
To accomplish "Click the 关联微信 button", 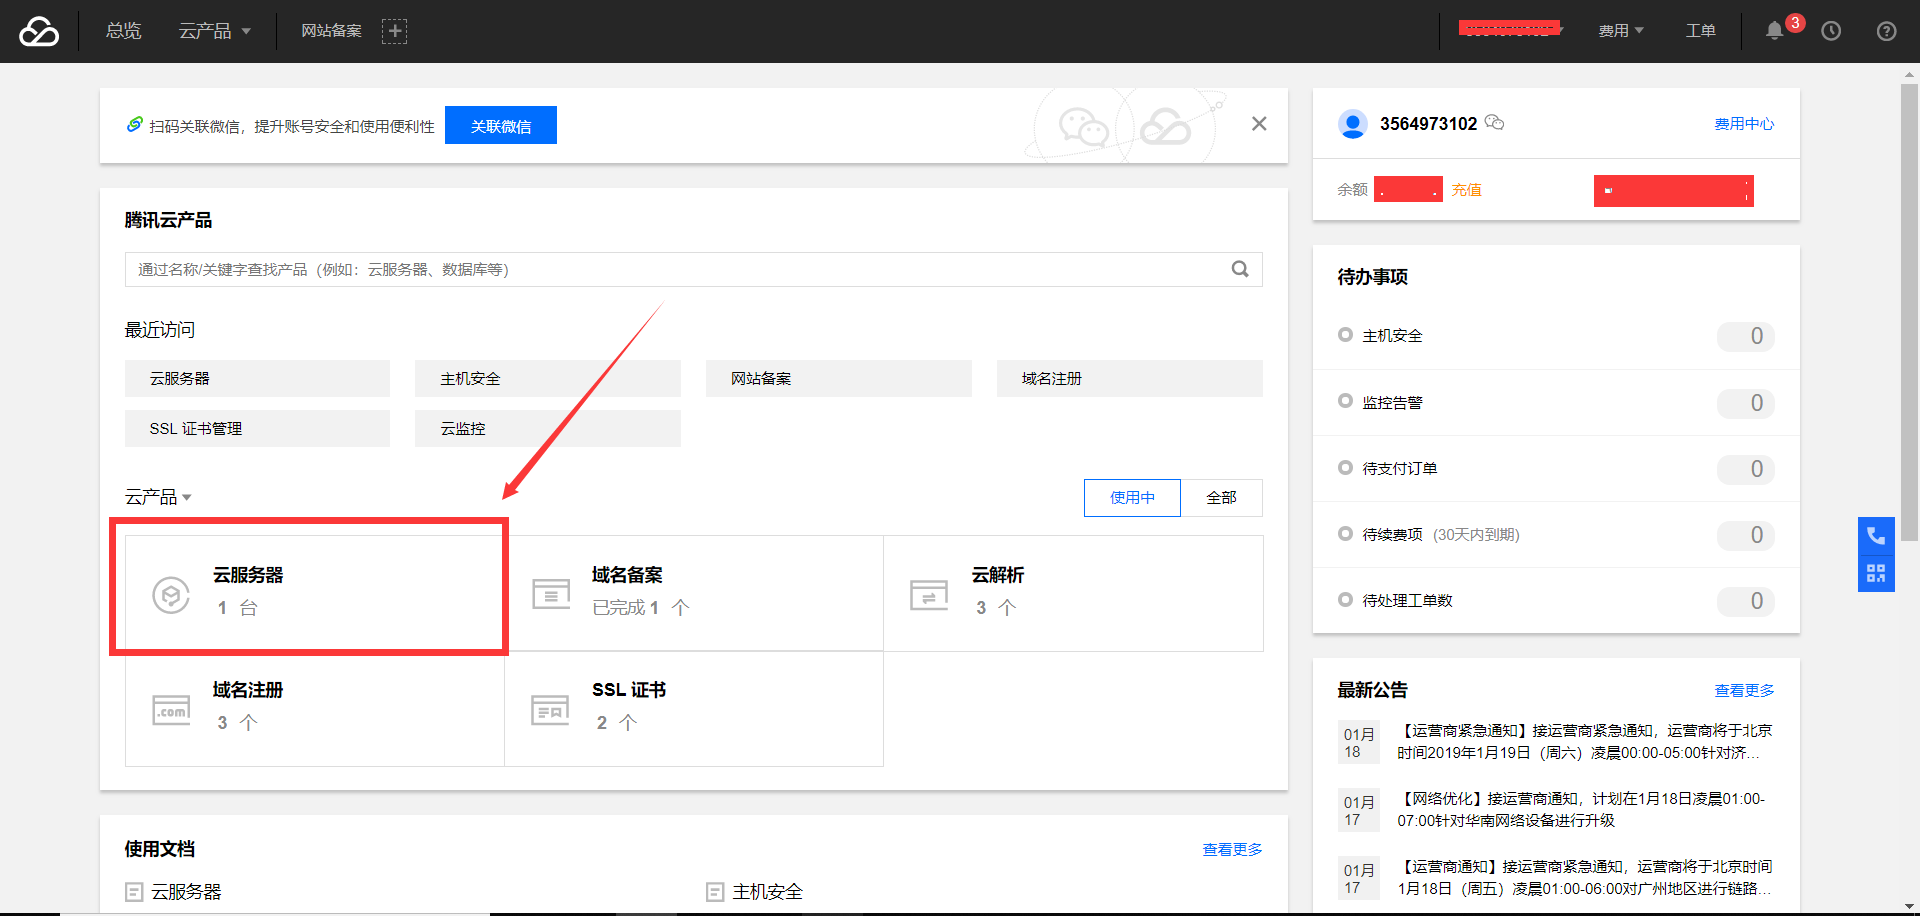I will (501, 125).
